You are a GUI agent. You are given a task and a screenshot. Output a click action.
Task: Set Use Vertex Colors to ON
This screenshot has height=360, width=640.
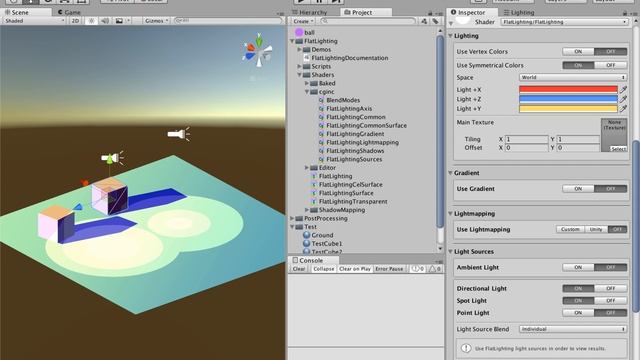coord(578,51)
